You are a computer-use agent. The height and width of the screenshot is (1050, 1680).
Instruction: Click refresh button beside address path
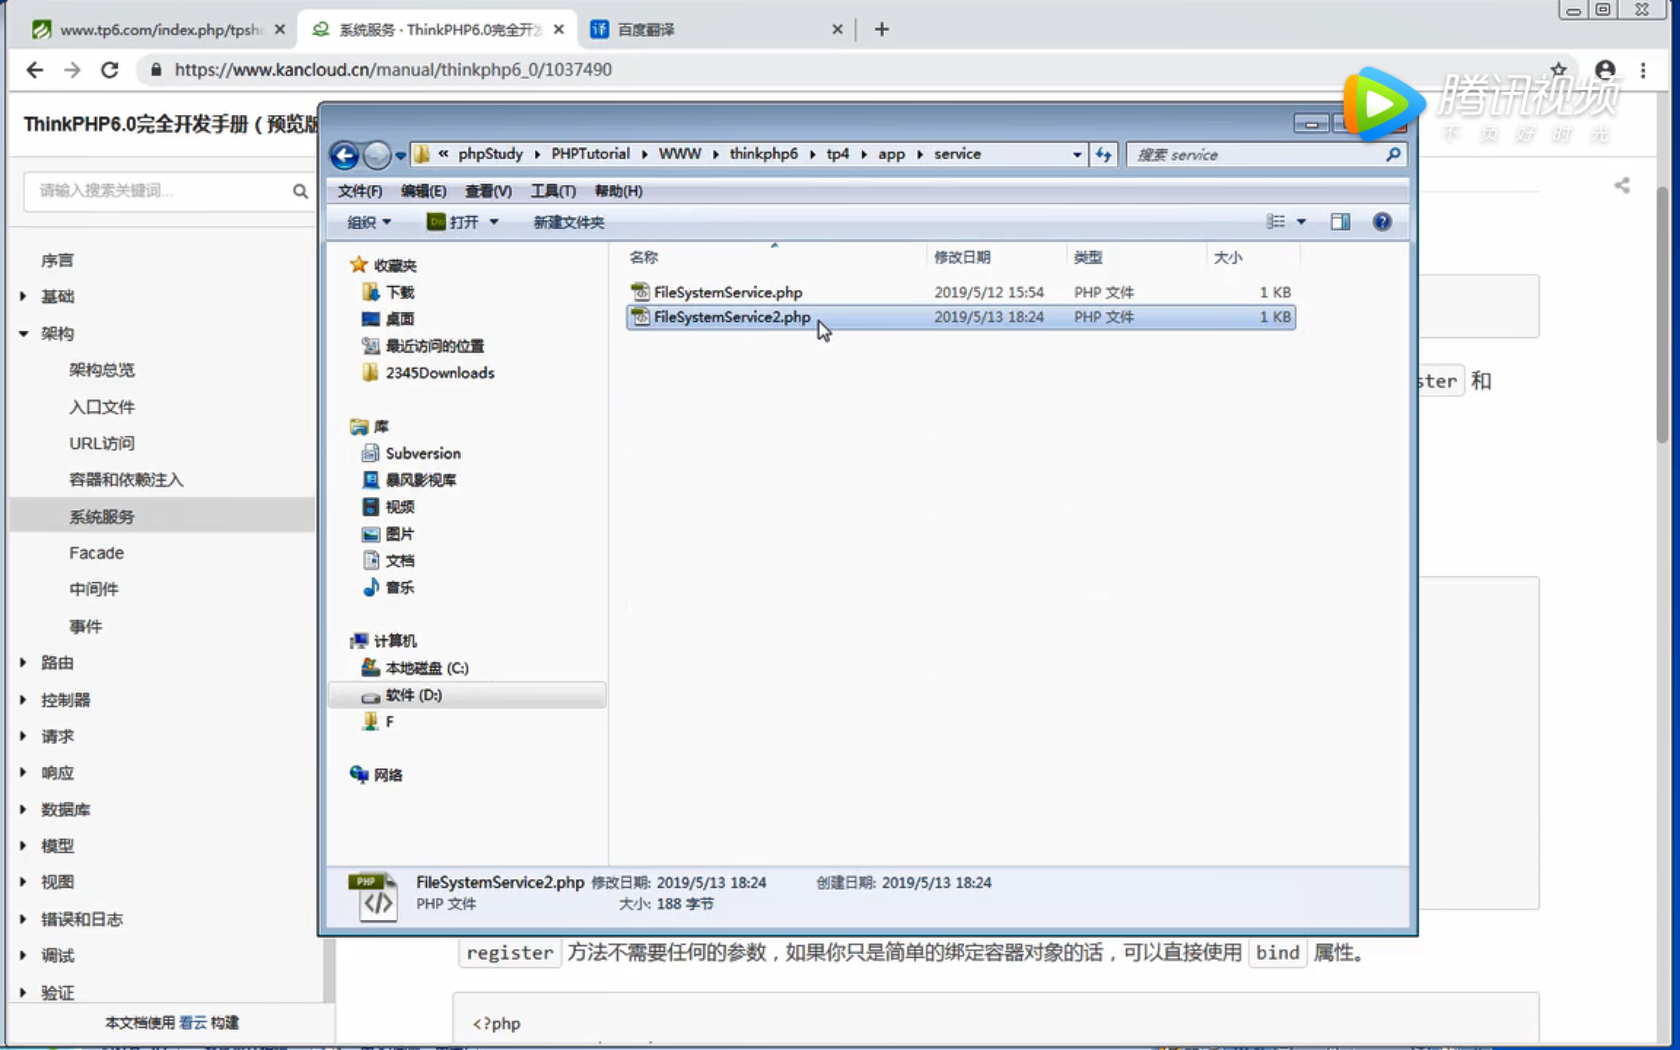point(1103,154)
